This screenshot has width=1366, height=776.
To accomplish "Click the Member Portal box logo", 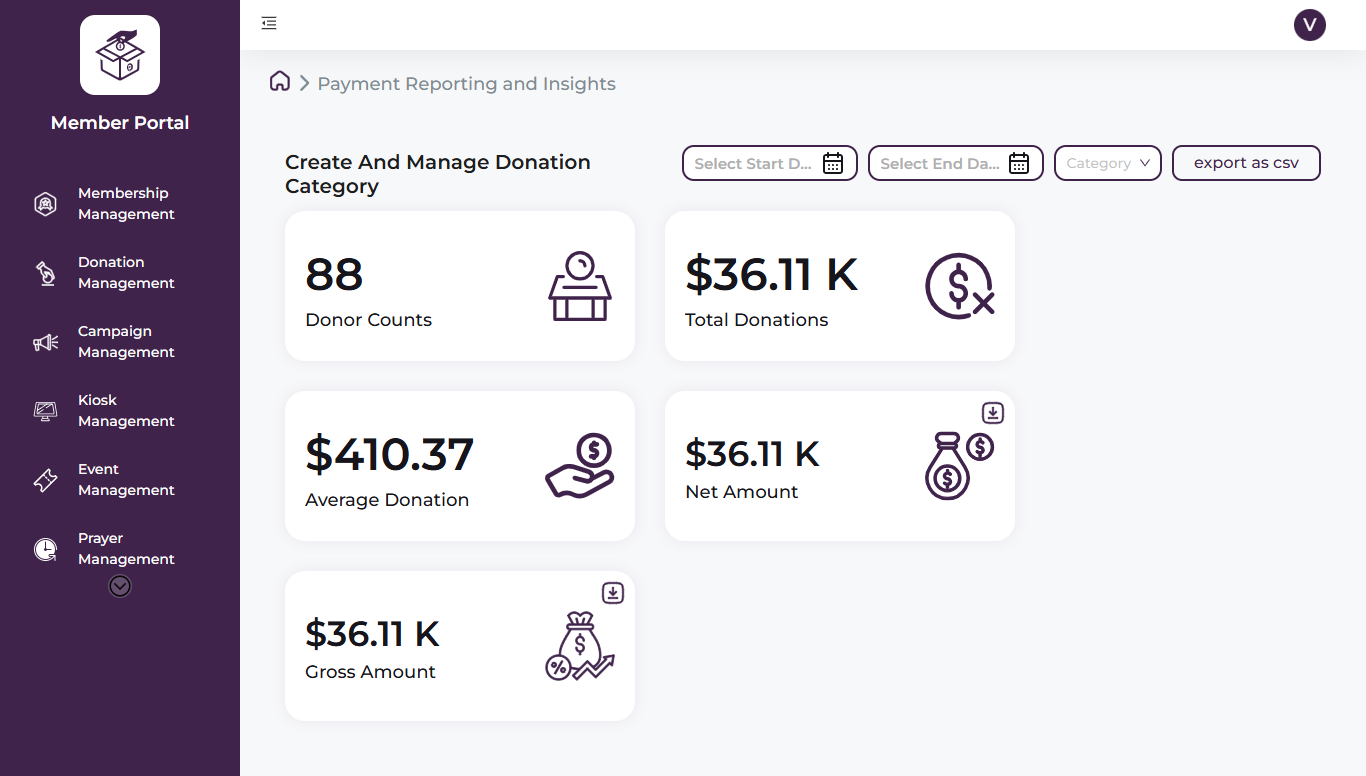I will [120, 55].
